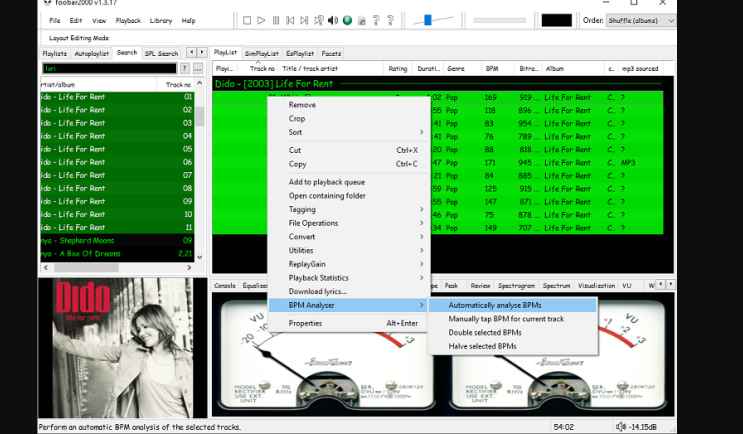Switch to the SimPlayList tab
743x434 pixels.
[262, 54]
